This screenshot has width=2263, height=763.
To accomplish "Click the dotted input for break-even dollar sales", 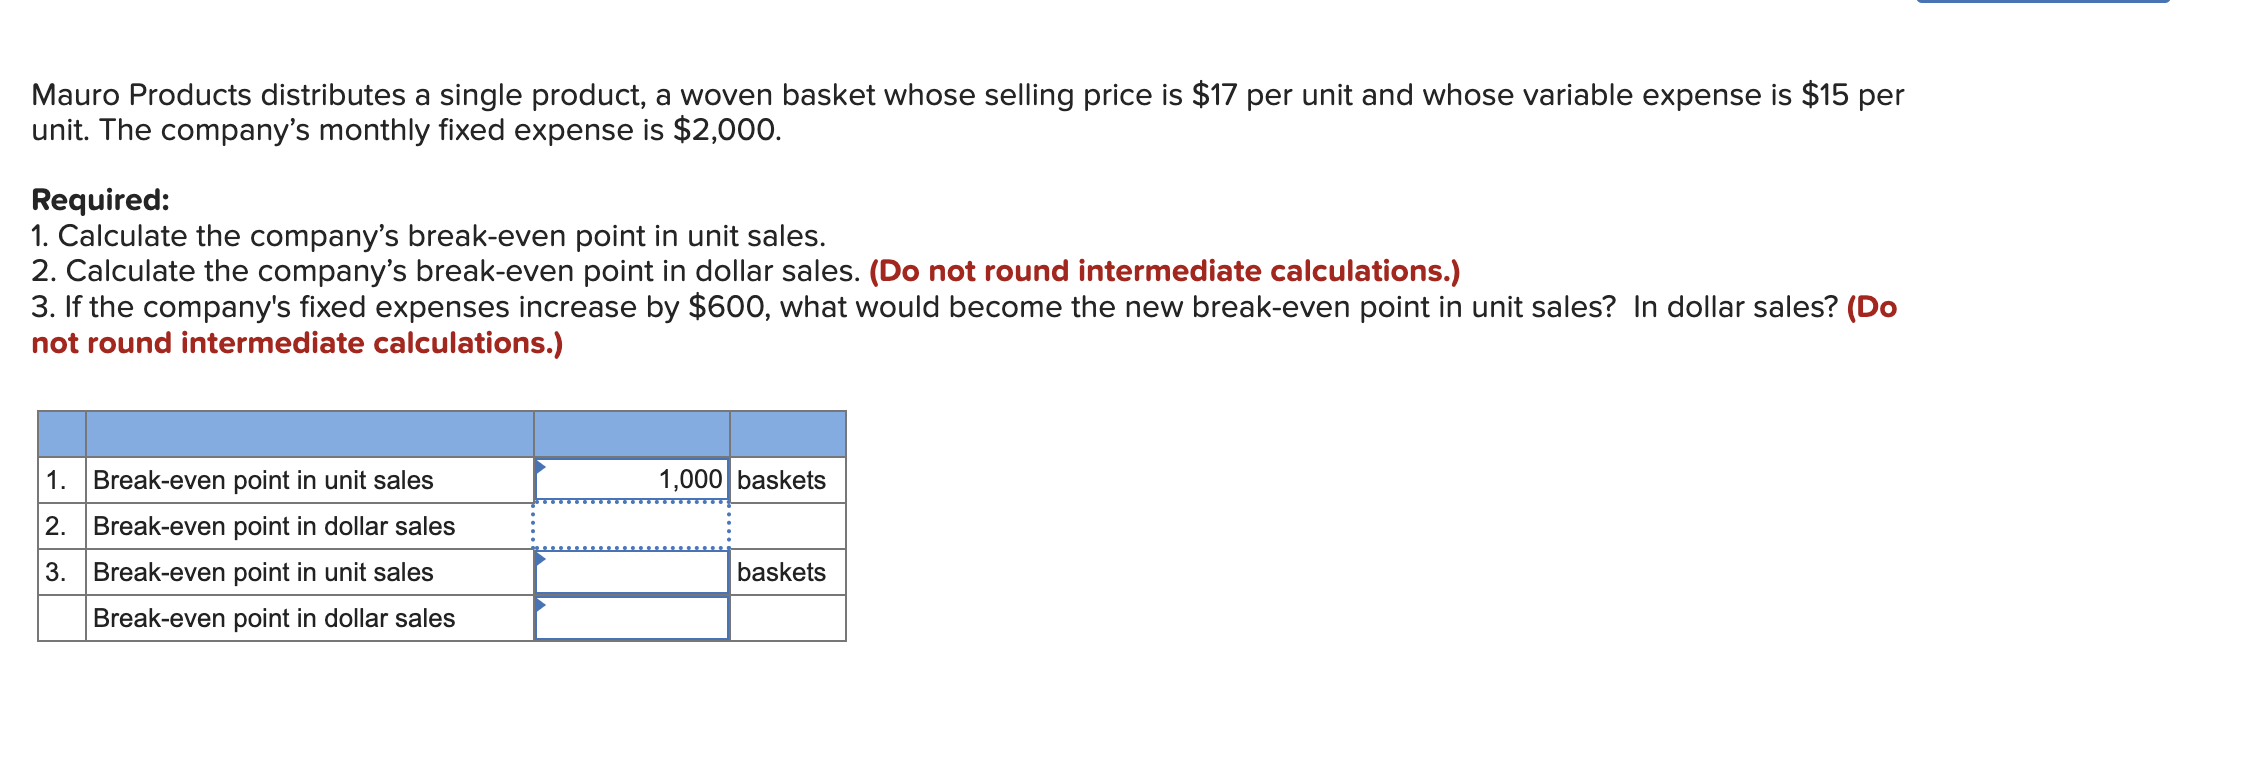I will tap(632, 525).
